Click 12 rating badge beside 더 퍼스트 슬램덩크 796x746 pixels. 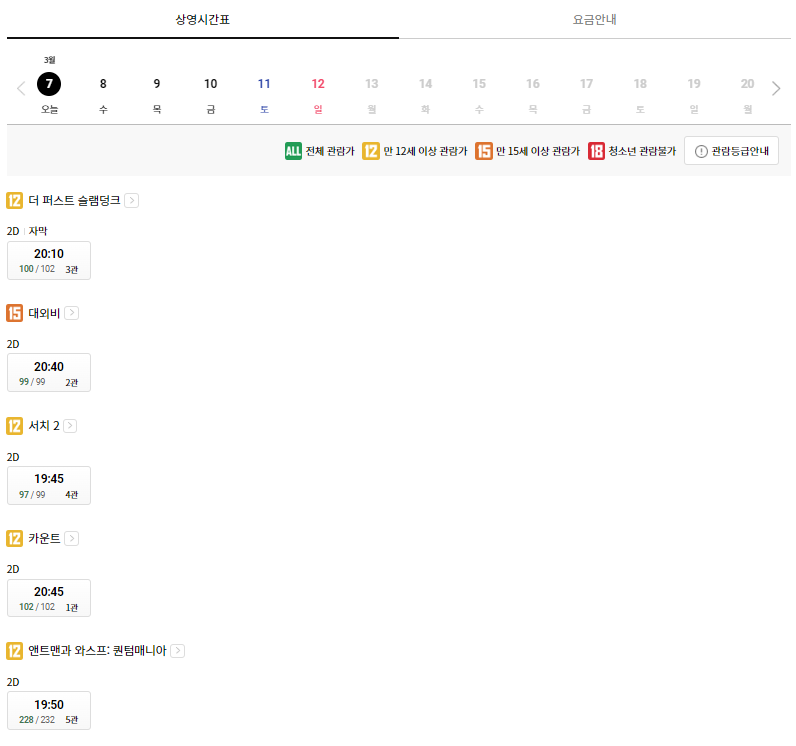(x=14, y=200)
